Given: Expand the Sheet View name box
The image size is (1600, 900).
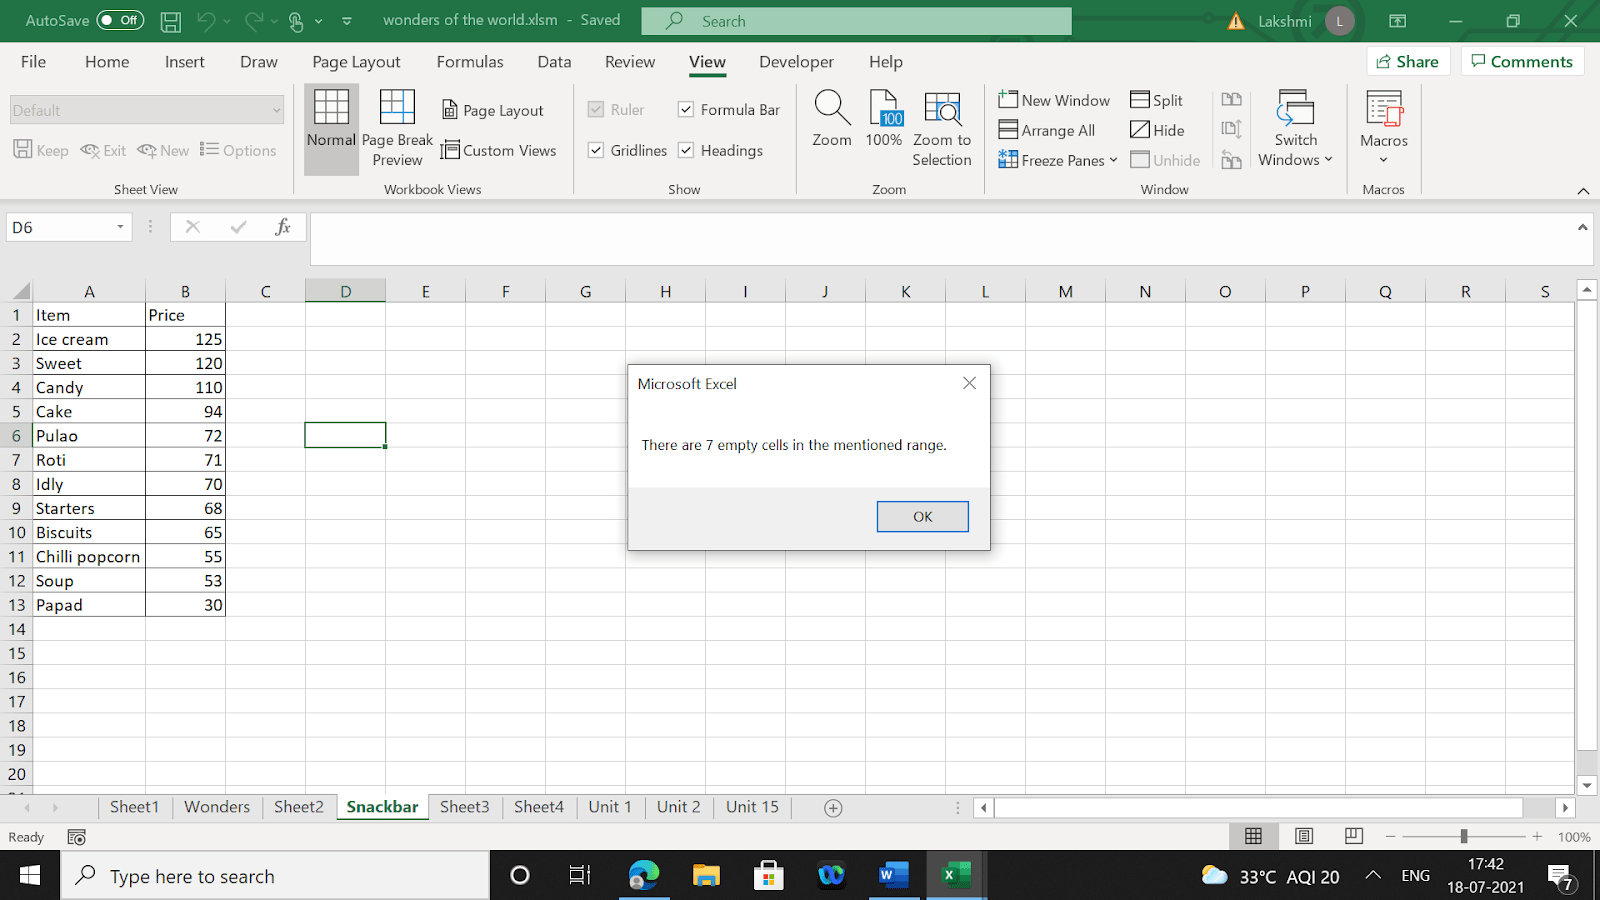Looking at the screenshot, I should [x=277, y=109].
